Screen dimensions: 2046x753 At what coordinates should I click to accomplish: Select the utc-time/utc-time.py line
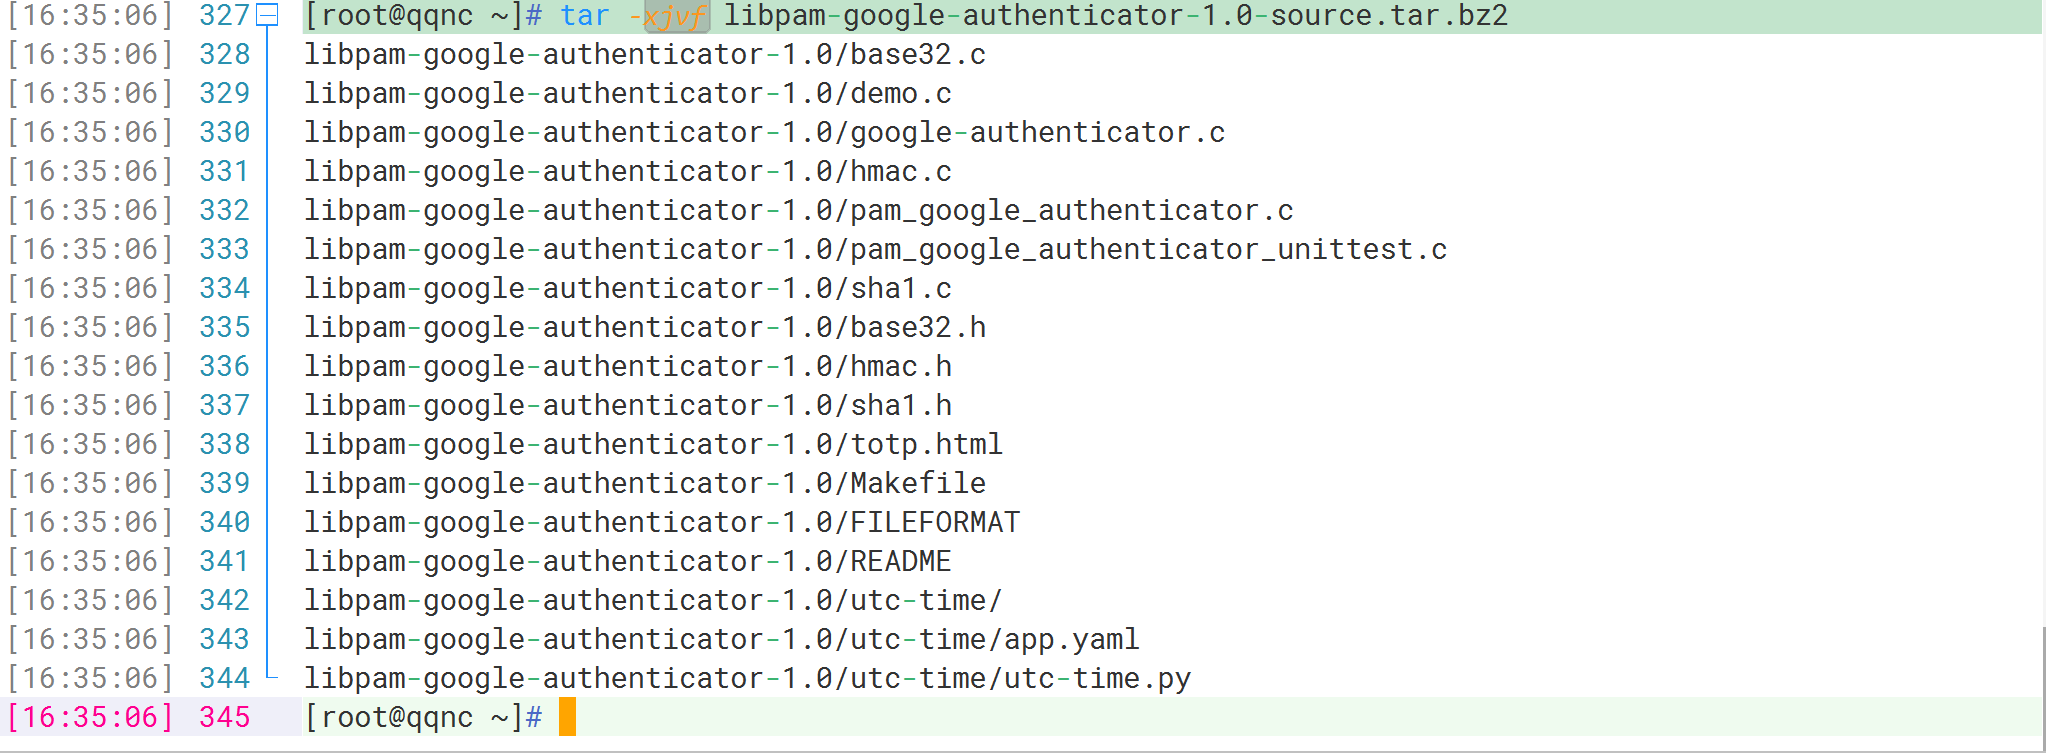(x=748, y=679)
